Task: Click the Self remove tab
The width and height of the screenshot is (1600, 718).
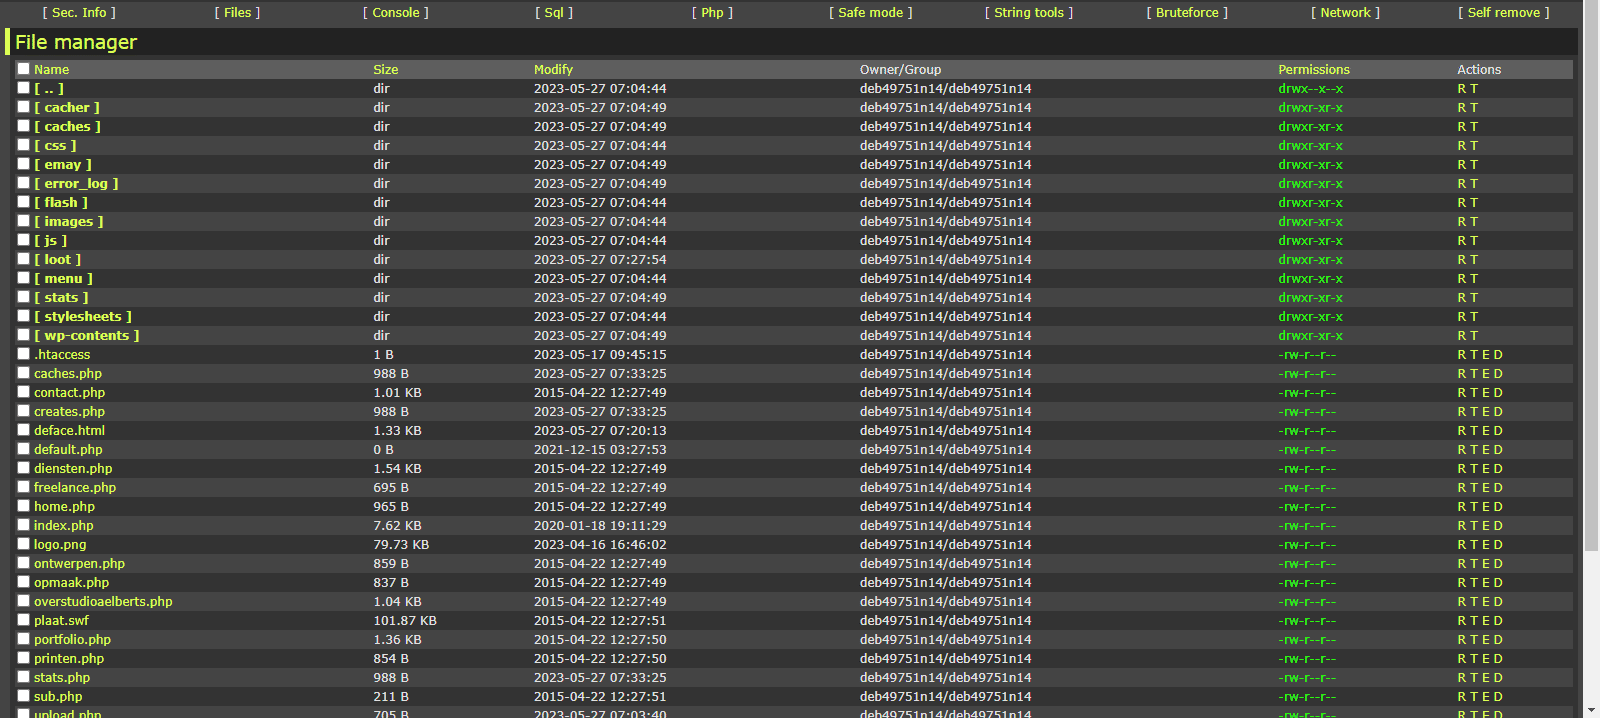Action: click(x=1503, y=13)
